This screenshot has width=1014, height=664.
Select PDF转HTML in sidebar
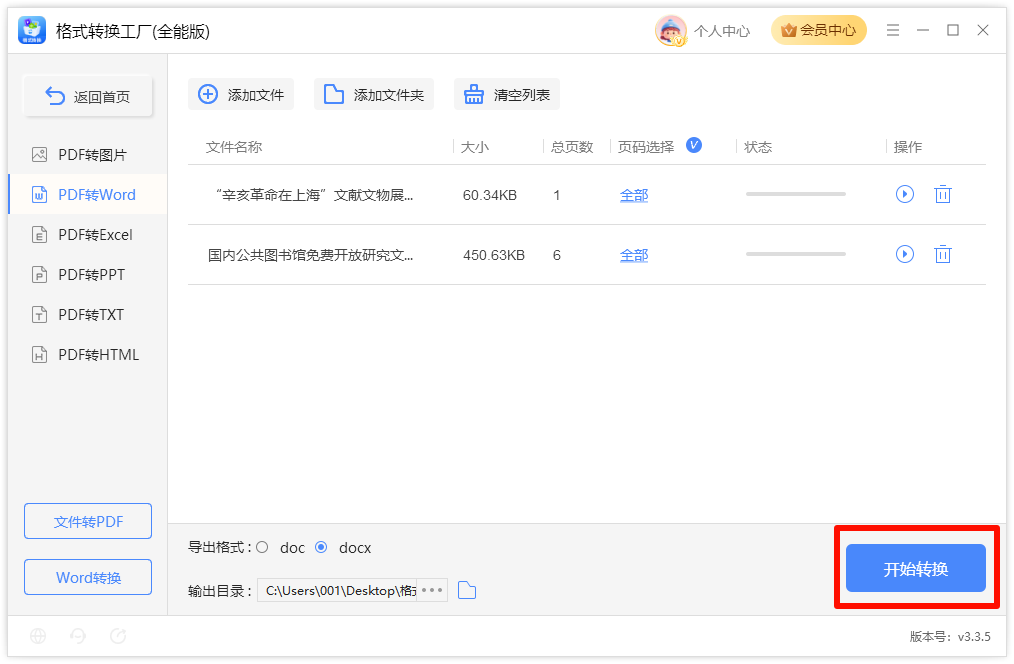pos(88,355)
